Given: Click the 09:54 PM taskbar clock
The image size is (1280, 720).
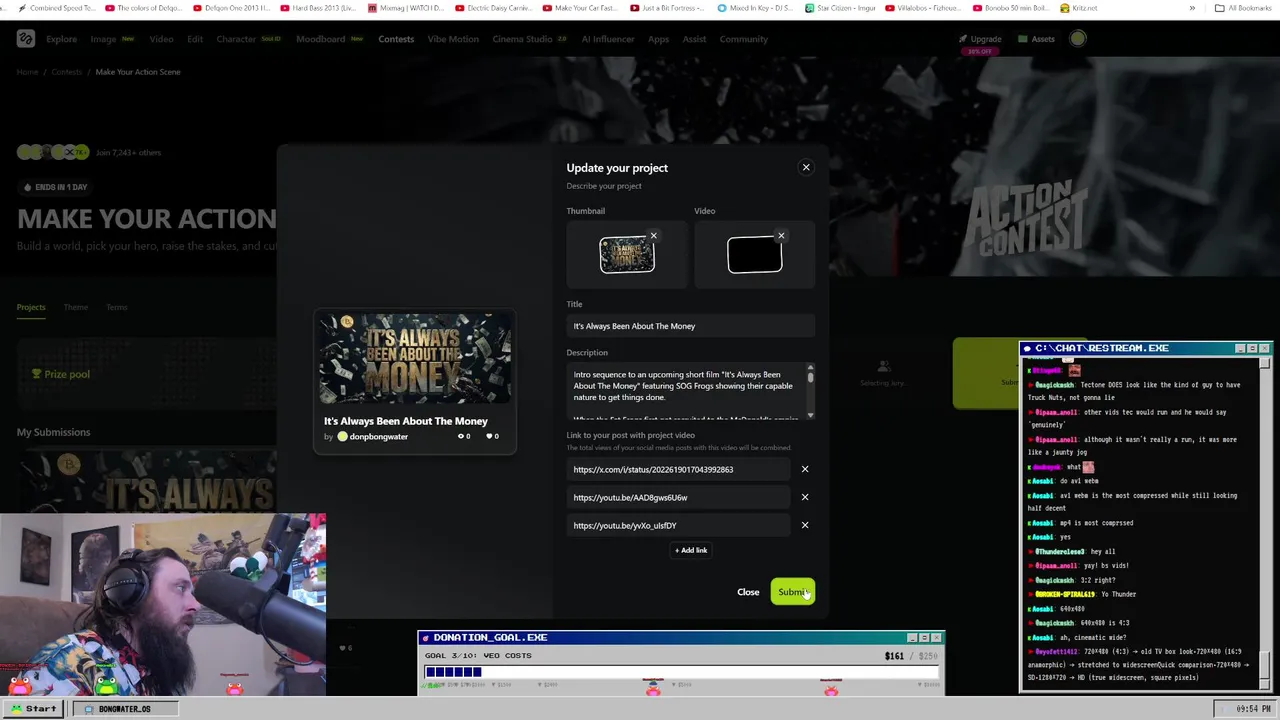Looking at the screenshot, I should tap(1252, 709).
